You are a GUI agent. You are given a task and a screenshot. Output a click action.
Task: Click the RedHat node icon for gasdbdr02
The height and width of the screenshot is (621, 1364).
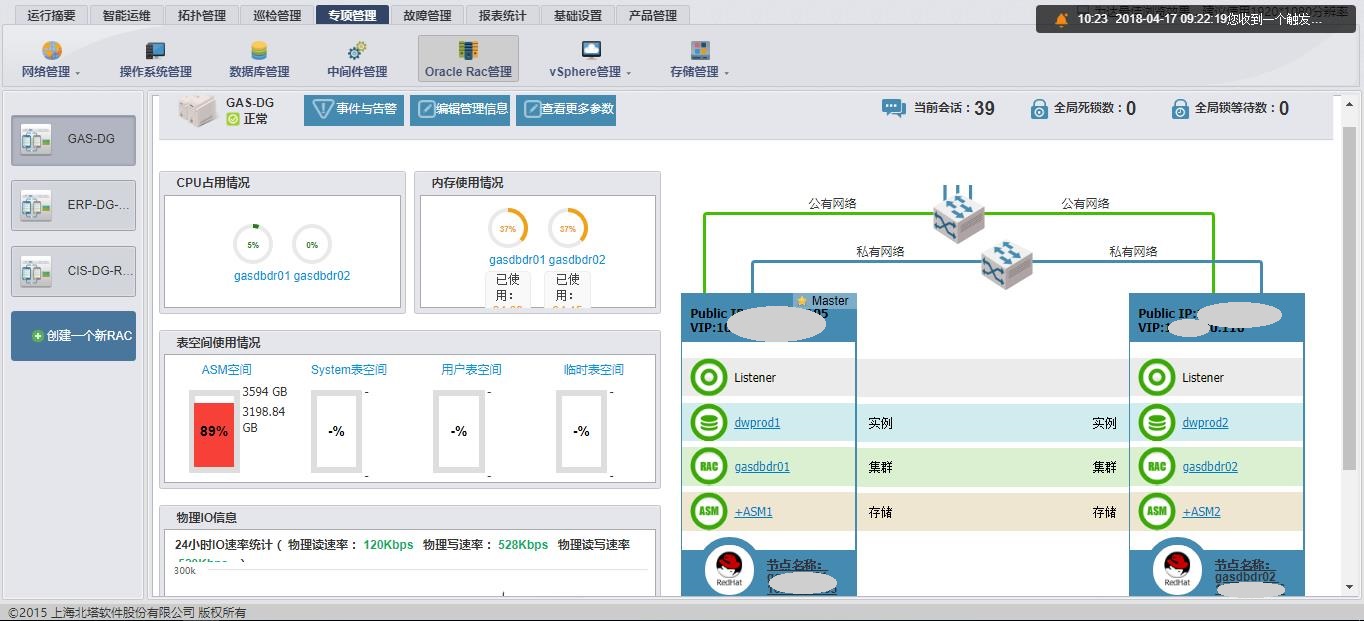(1177, 567)
